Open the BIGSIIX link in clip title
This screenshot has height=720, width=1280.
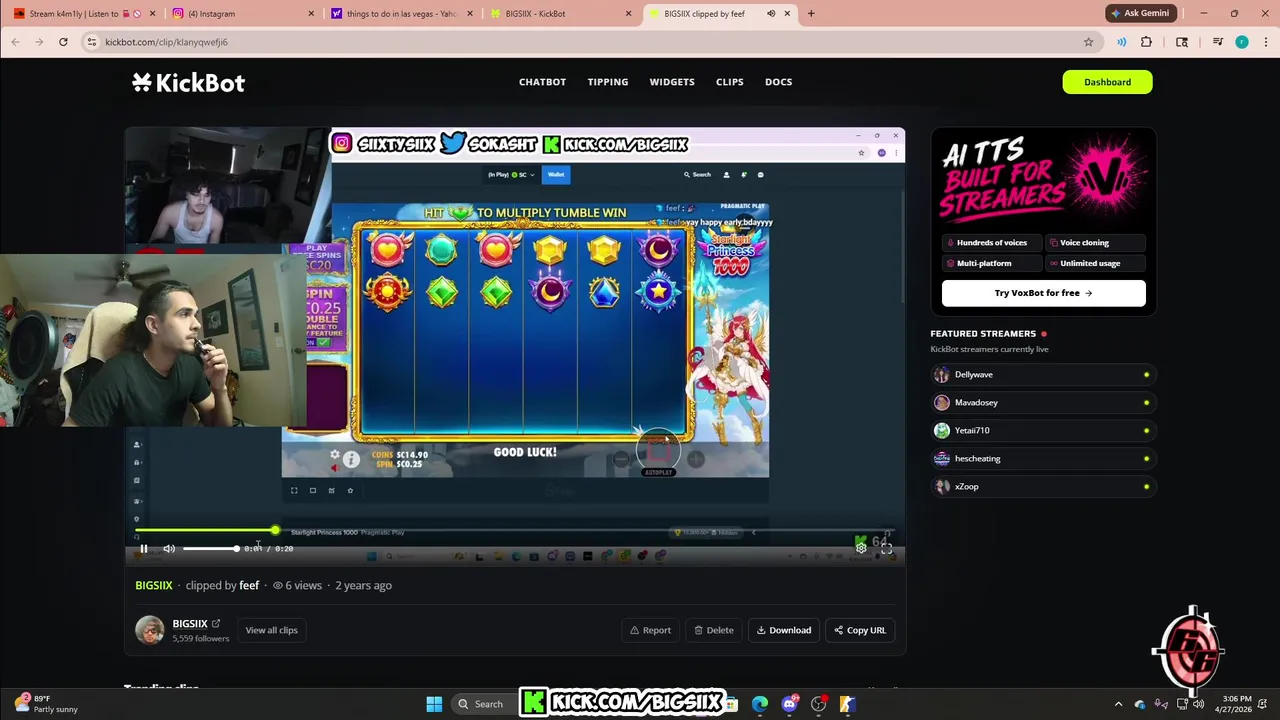(x=154, y=585)
